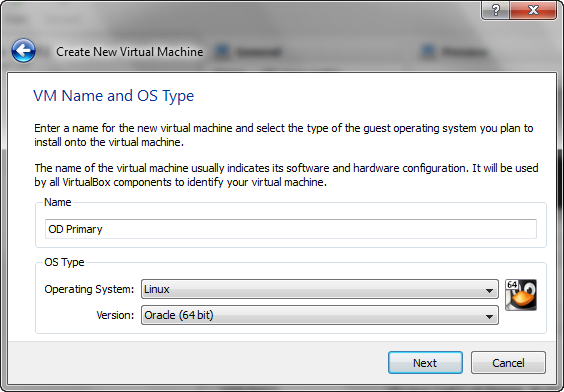Viewport: 564px width, 392px height.
Task: Click the 'Create New Virtual Machine' title text
Action: [x=129, y=52]
